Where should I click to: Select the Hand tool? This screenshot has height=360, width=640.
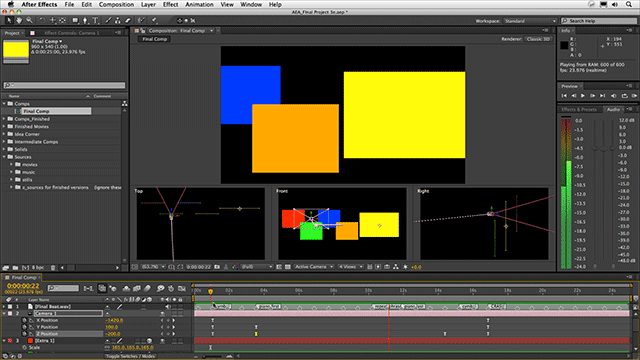[x=19, y=20]
